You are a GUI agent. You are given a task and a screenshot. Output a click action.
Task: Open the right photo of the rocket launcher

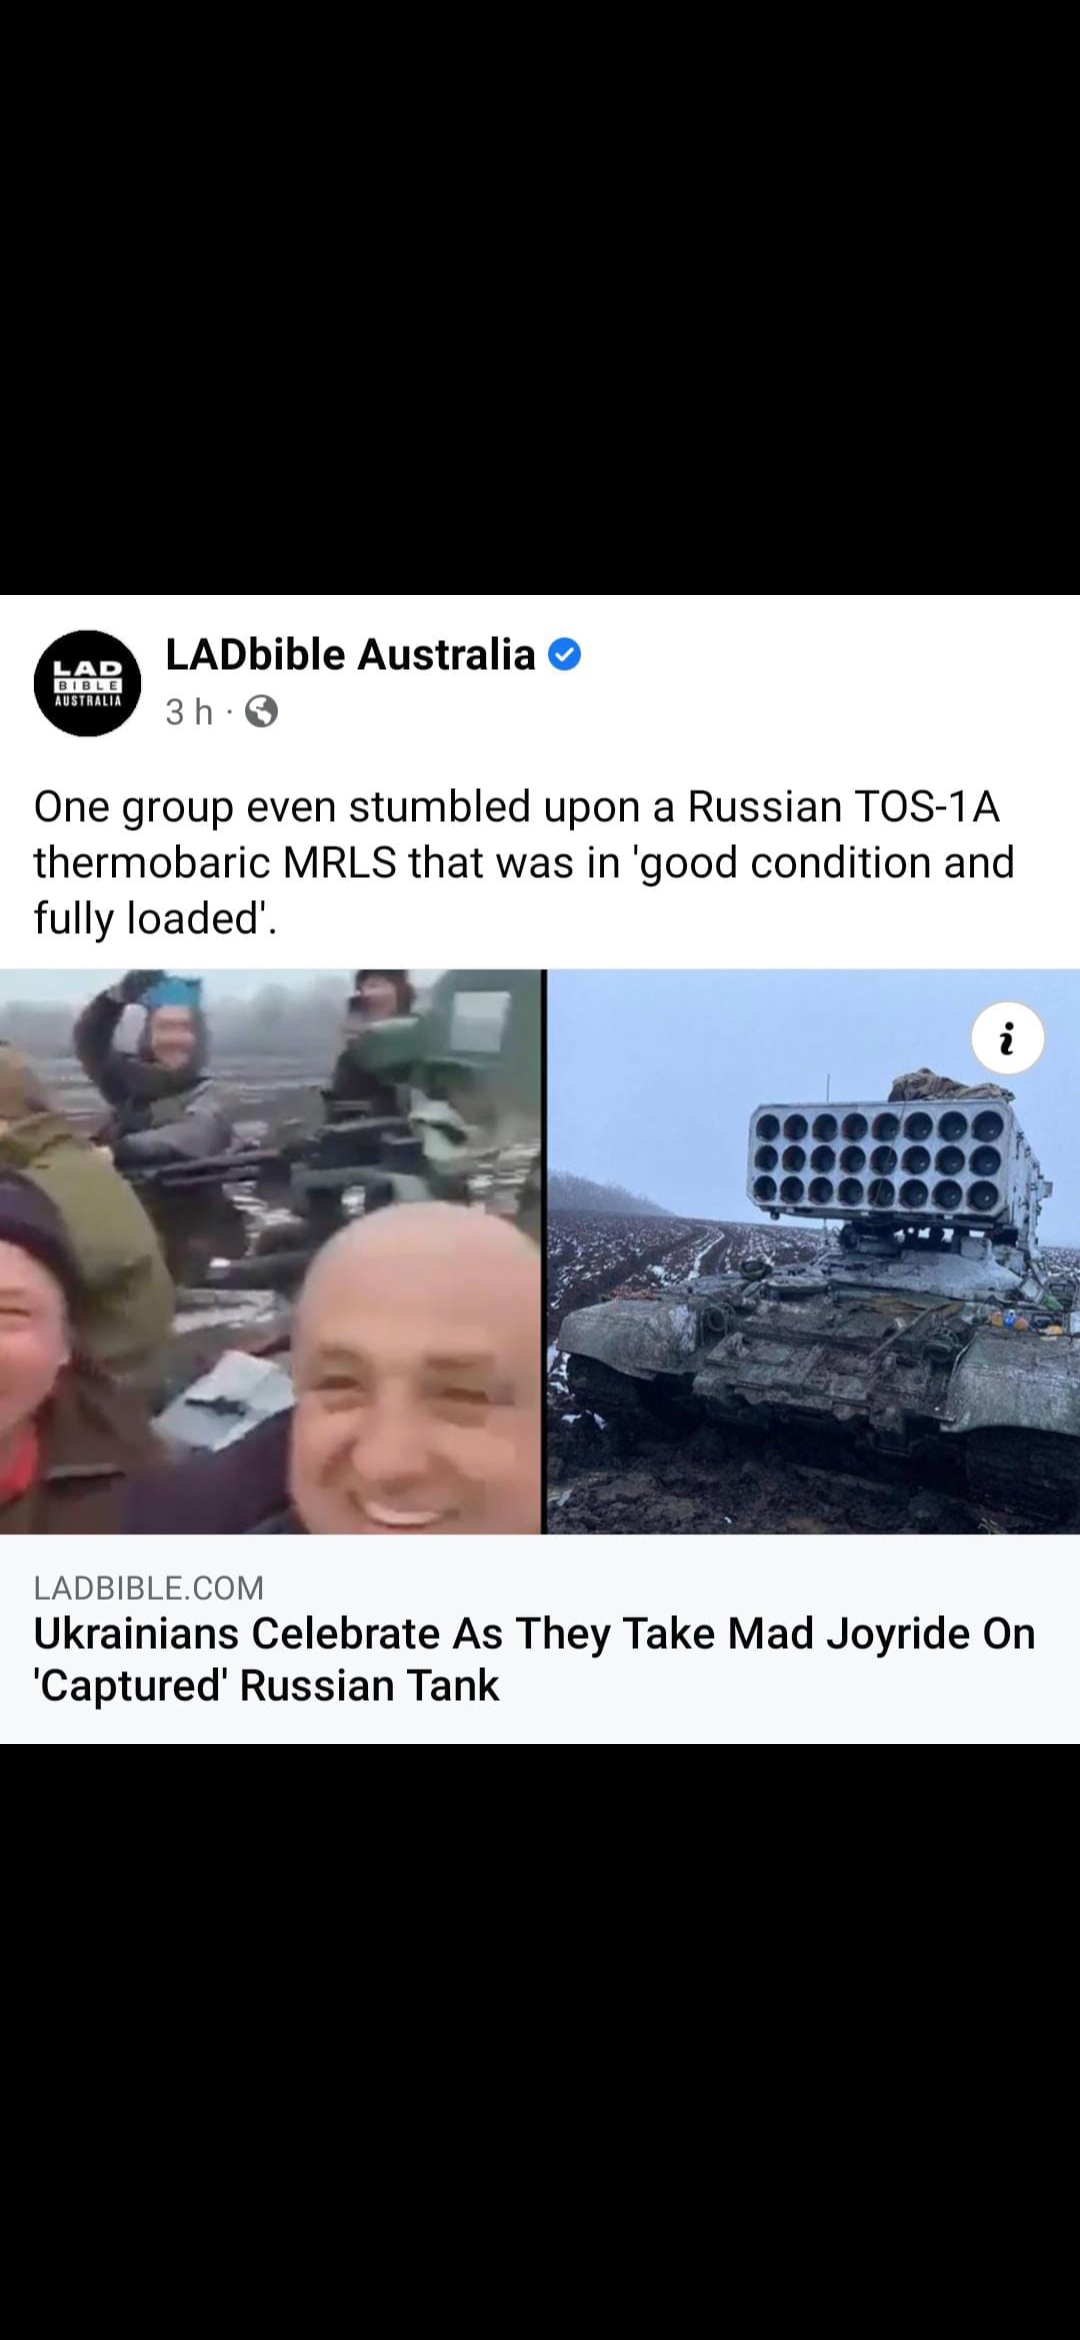pyautogui.click(x=813, y=1251)
